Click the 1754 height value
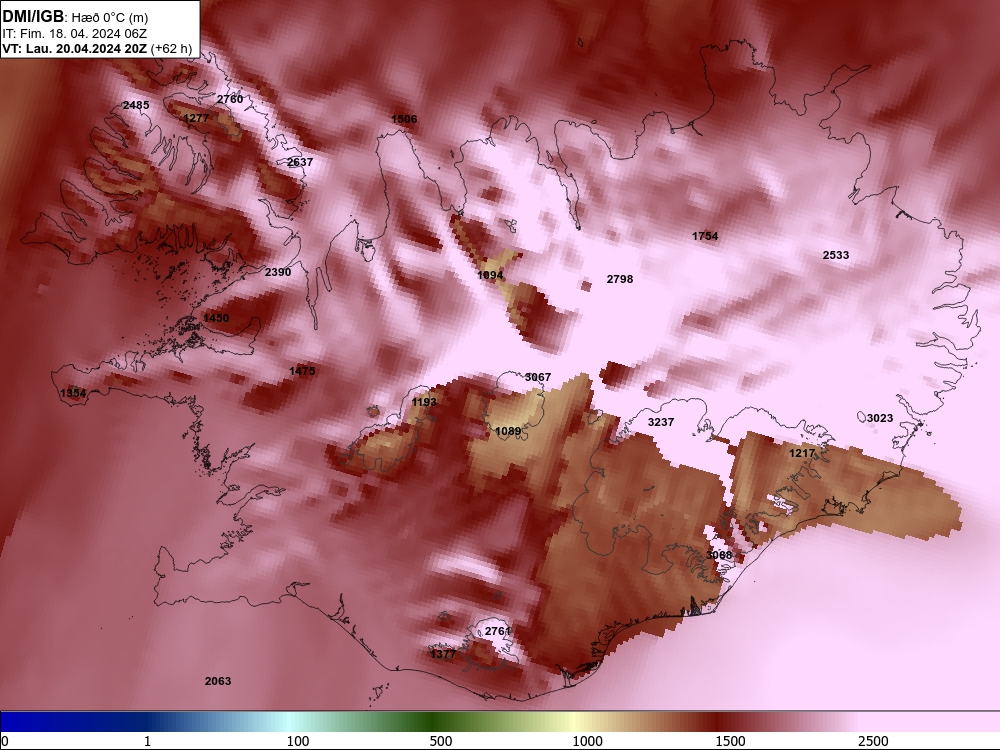1000x750 pixels. 705,236
